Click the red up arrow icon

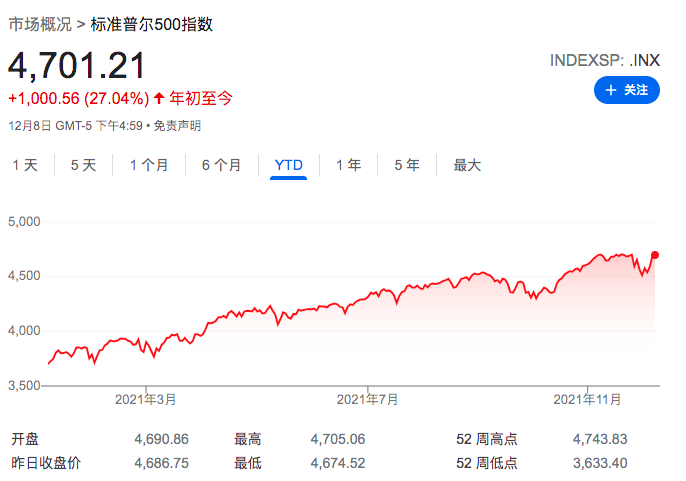(x=159, y=98)
